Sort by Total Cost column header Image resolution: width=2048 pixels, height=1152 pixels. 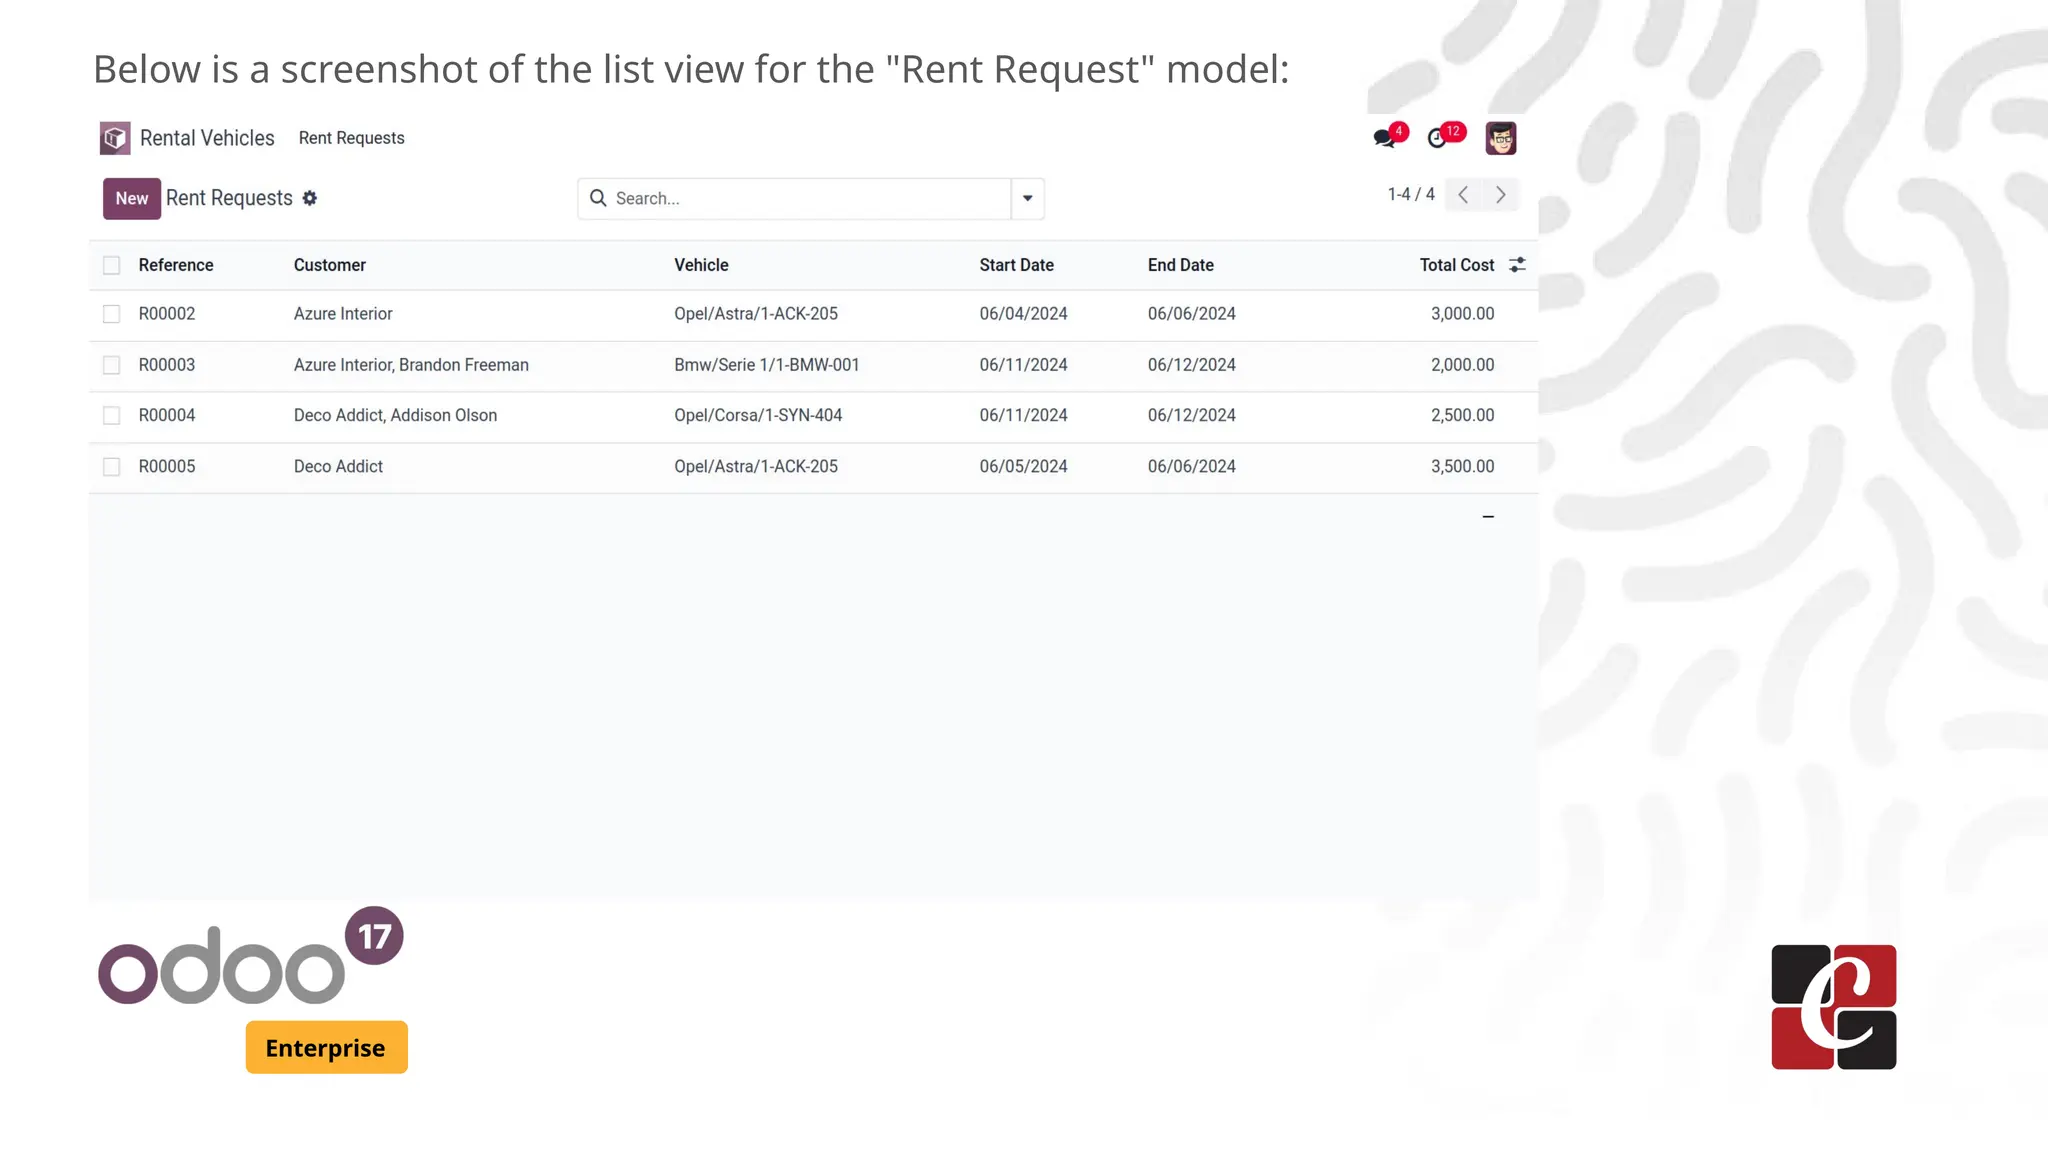(x=1457, y=265)
